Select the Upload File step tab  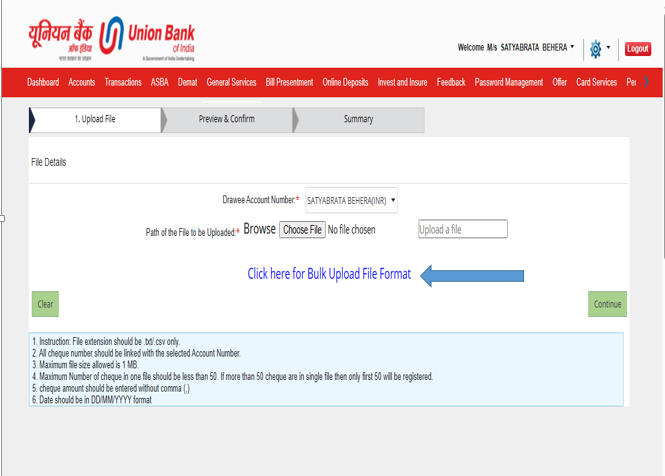pos(96,119)
